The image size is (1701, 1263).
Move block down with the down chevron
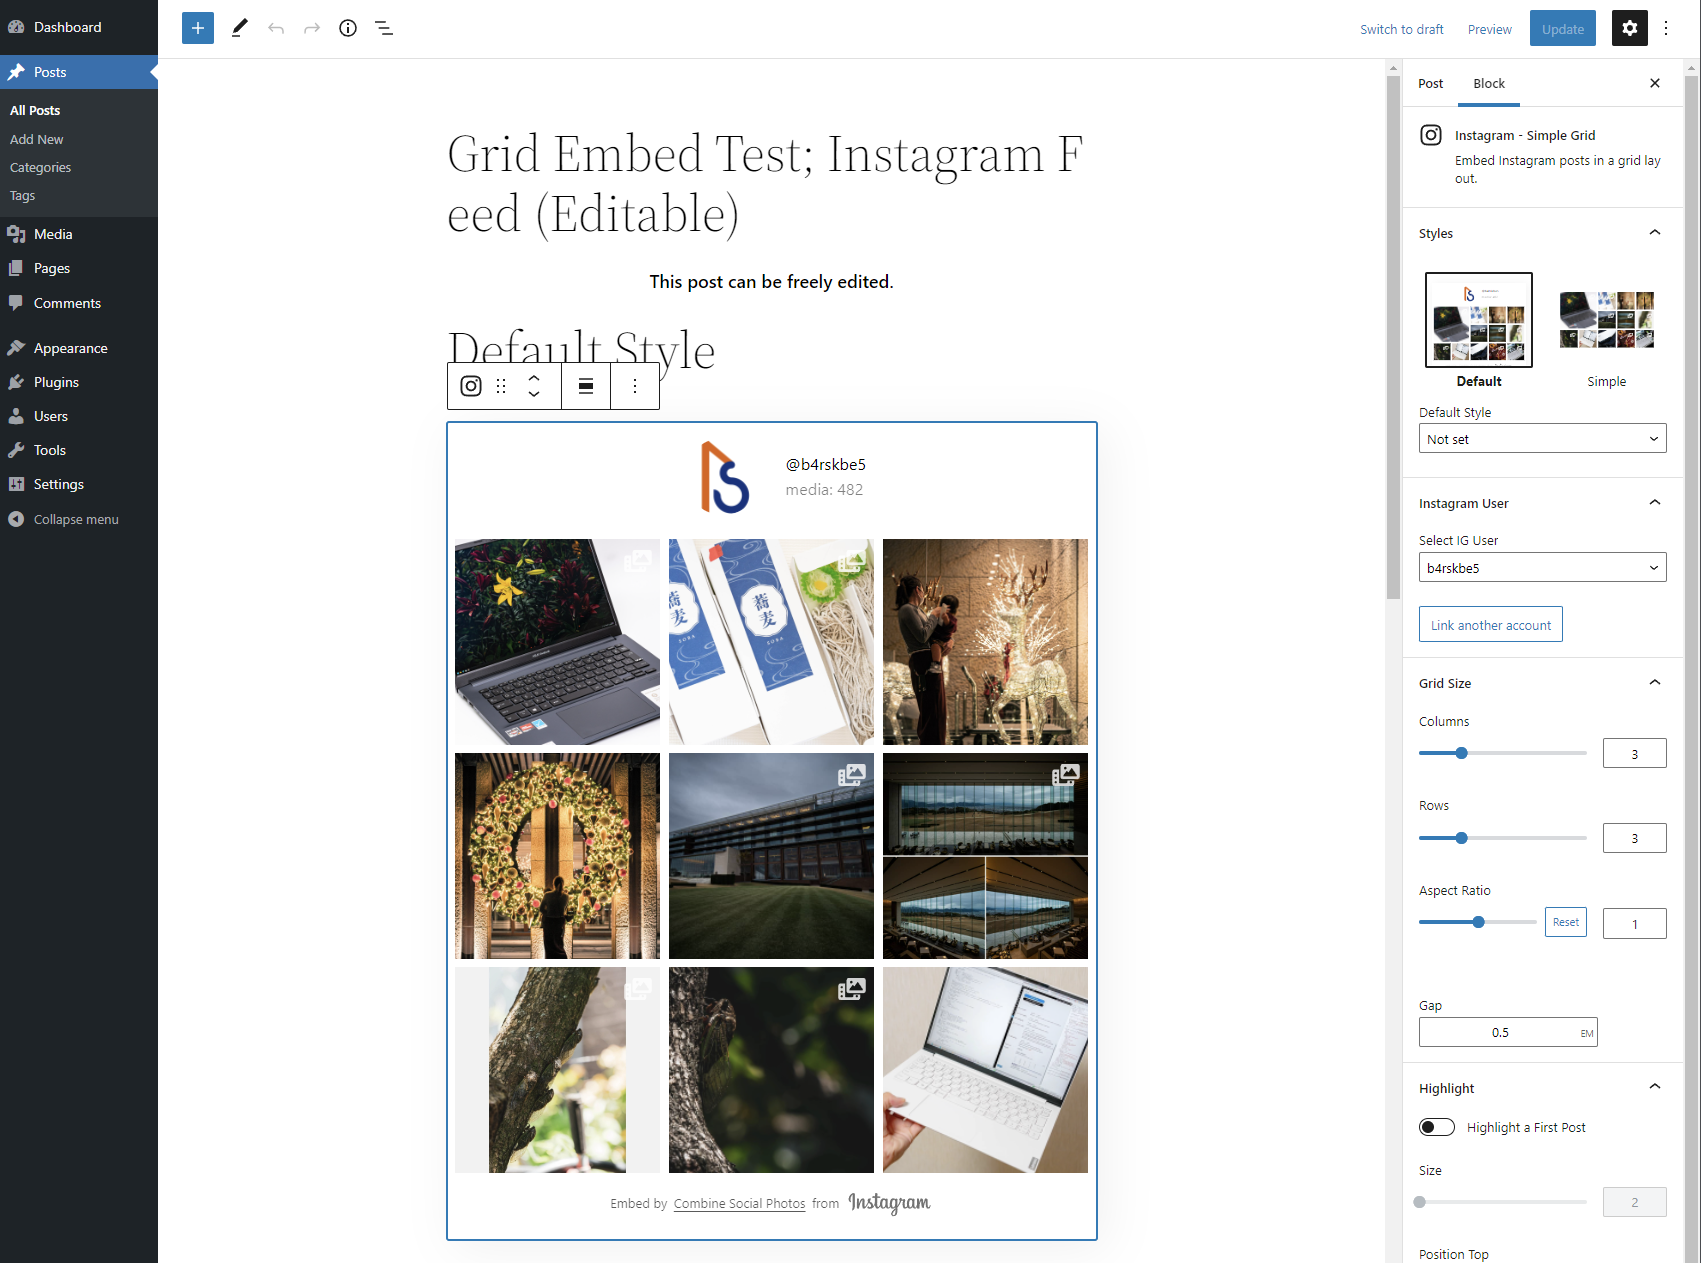coord(534,395)
